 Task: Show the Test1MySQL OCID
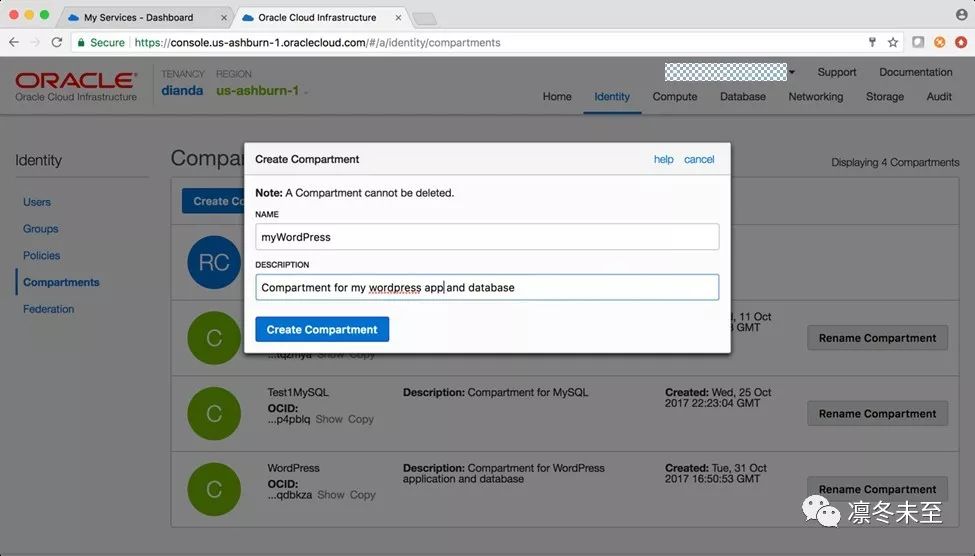pos(329,419)
